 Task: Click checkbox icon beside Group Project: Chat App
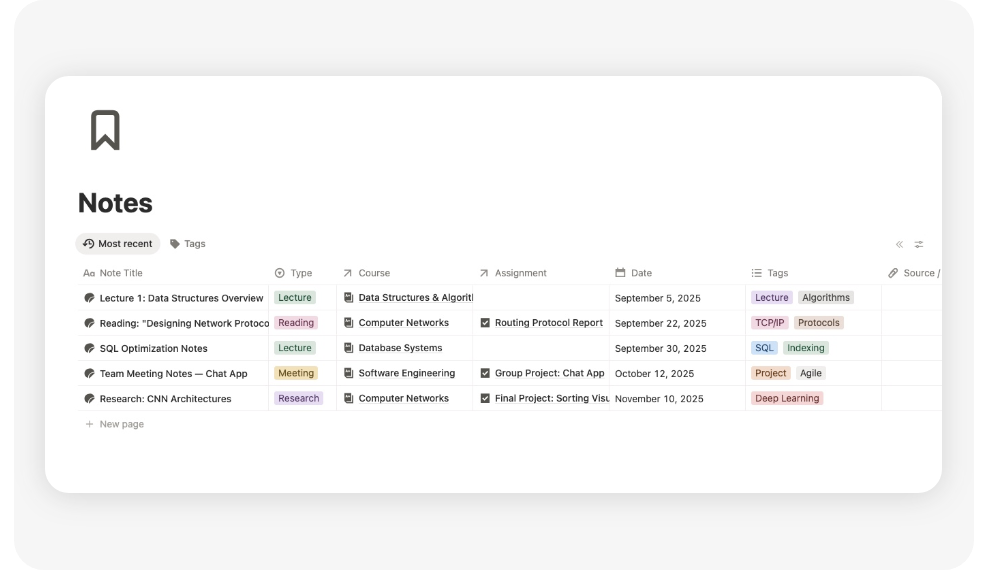point(485,373)
